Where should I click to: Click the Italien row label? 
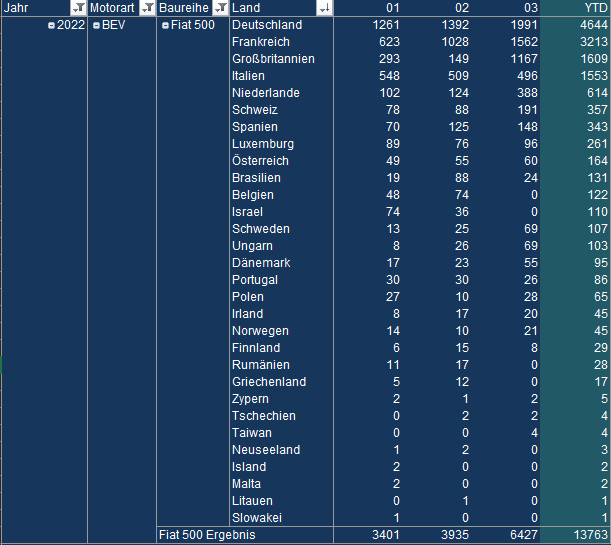pyautogui.click(x=250, y=76)
